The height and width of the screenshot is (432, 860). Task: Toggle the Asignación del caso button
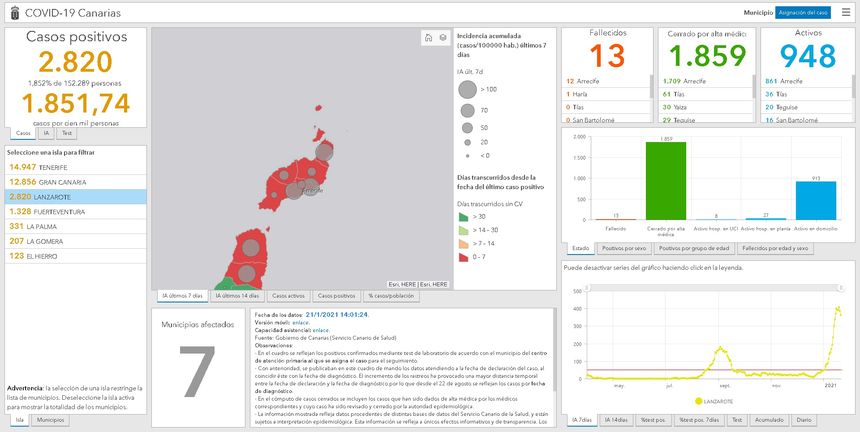pos(803,13)
